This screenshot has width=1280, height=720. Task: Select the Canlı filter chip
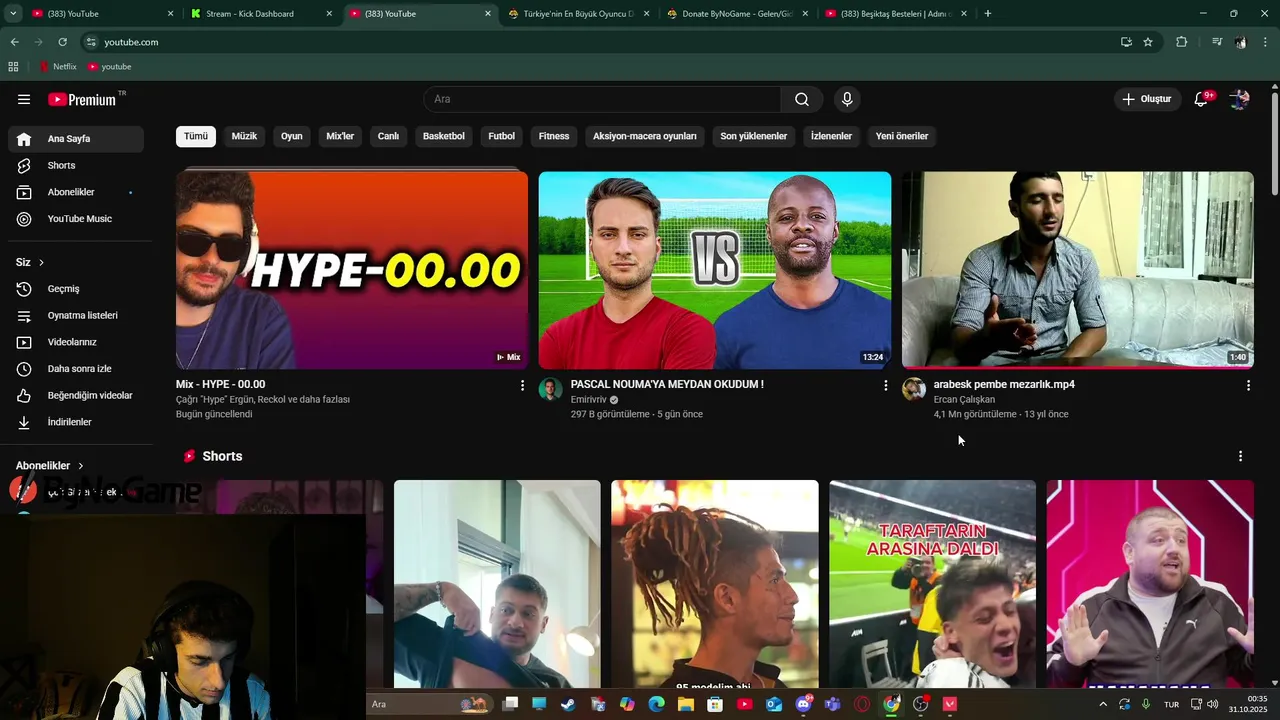[x=388, y=136]
